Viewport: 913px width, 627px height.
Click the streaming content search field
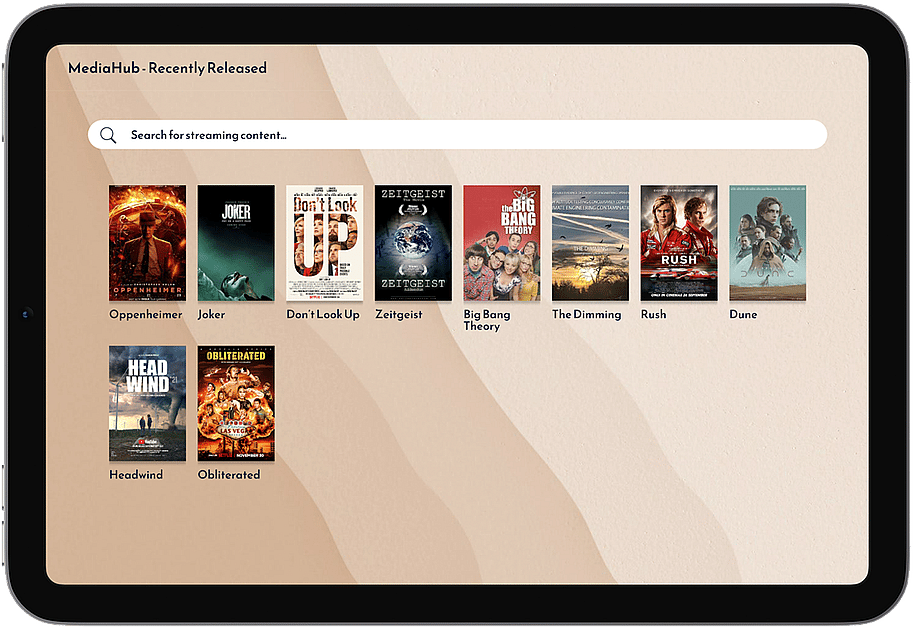pyautogui.click(x=470, y=135)
